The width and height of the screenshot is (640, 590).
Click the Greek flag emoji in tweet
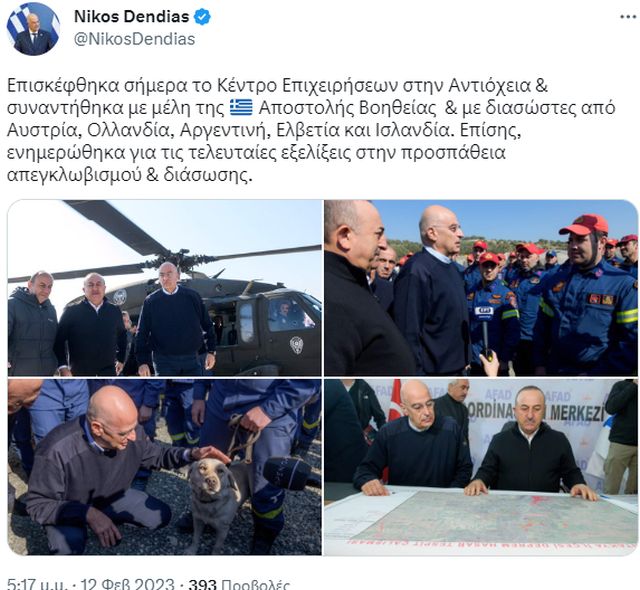pos(241,108)
